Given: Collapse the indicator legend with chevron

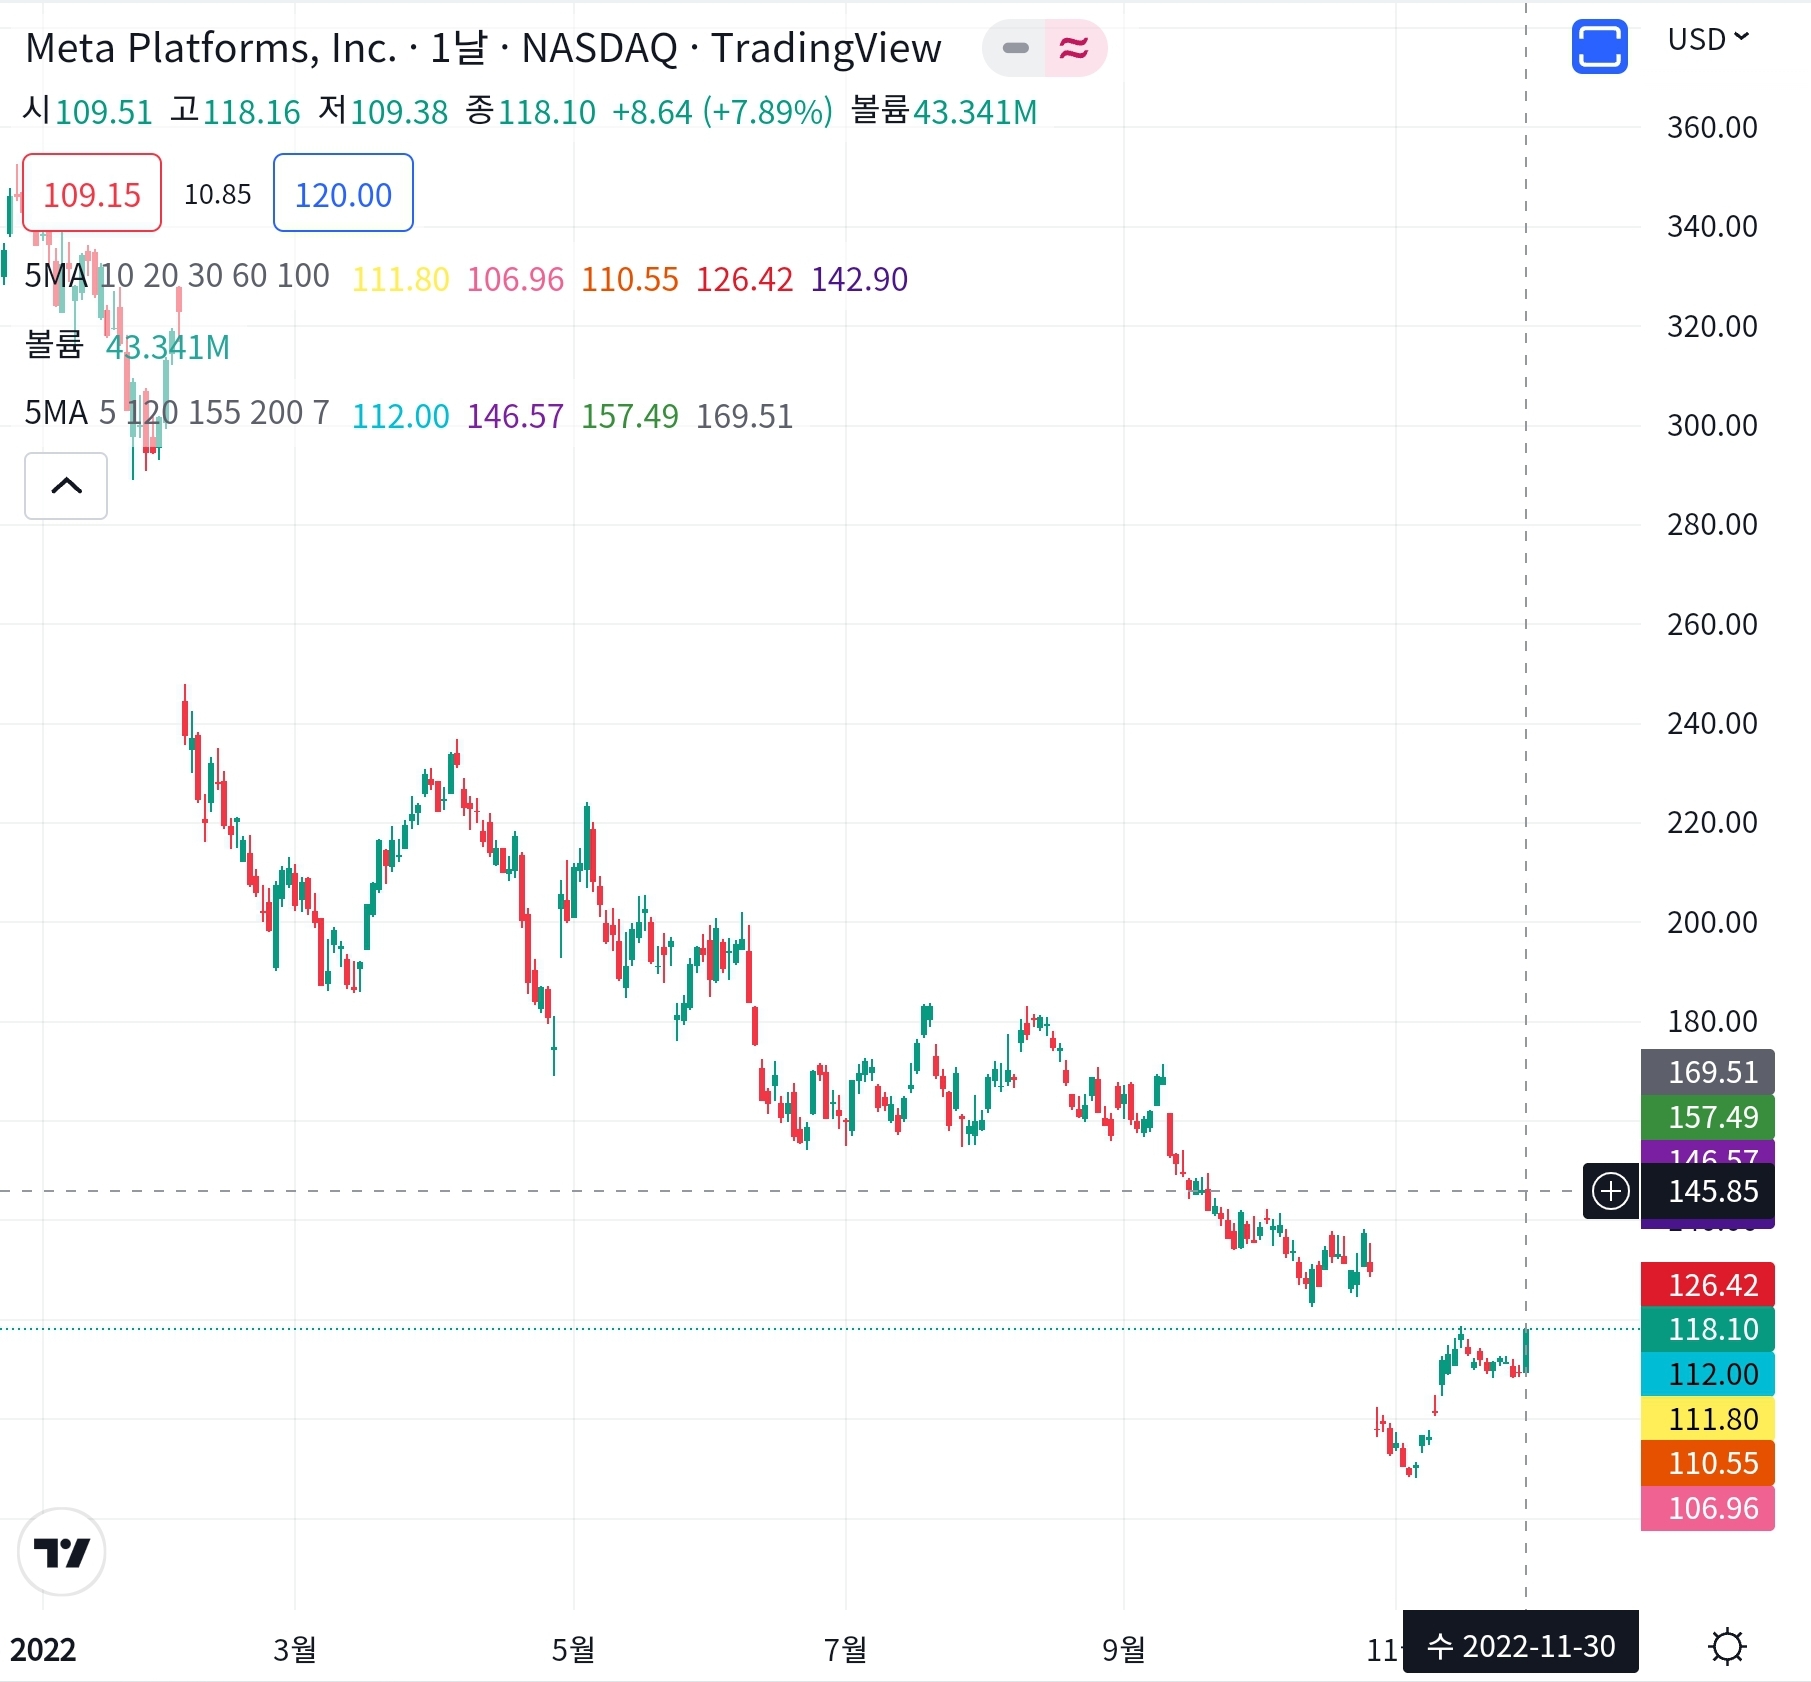Looking at the screenshot, I should (66, 486).
